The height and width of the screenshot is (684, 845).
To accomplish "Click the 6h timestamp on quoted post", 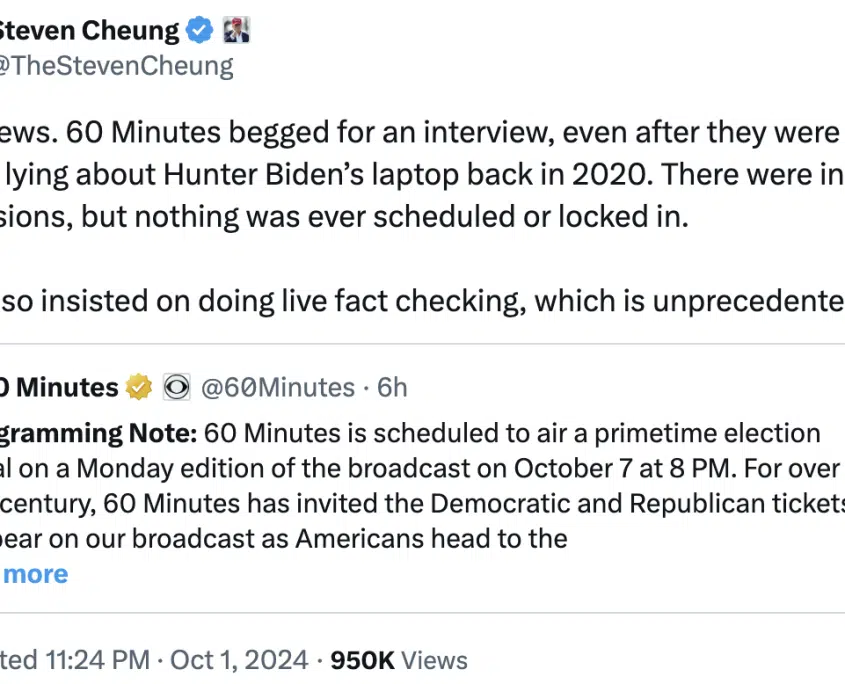I will click(392, 387).
